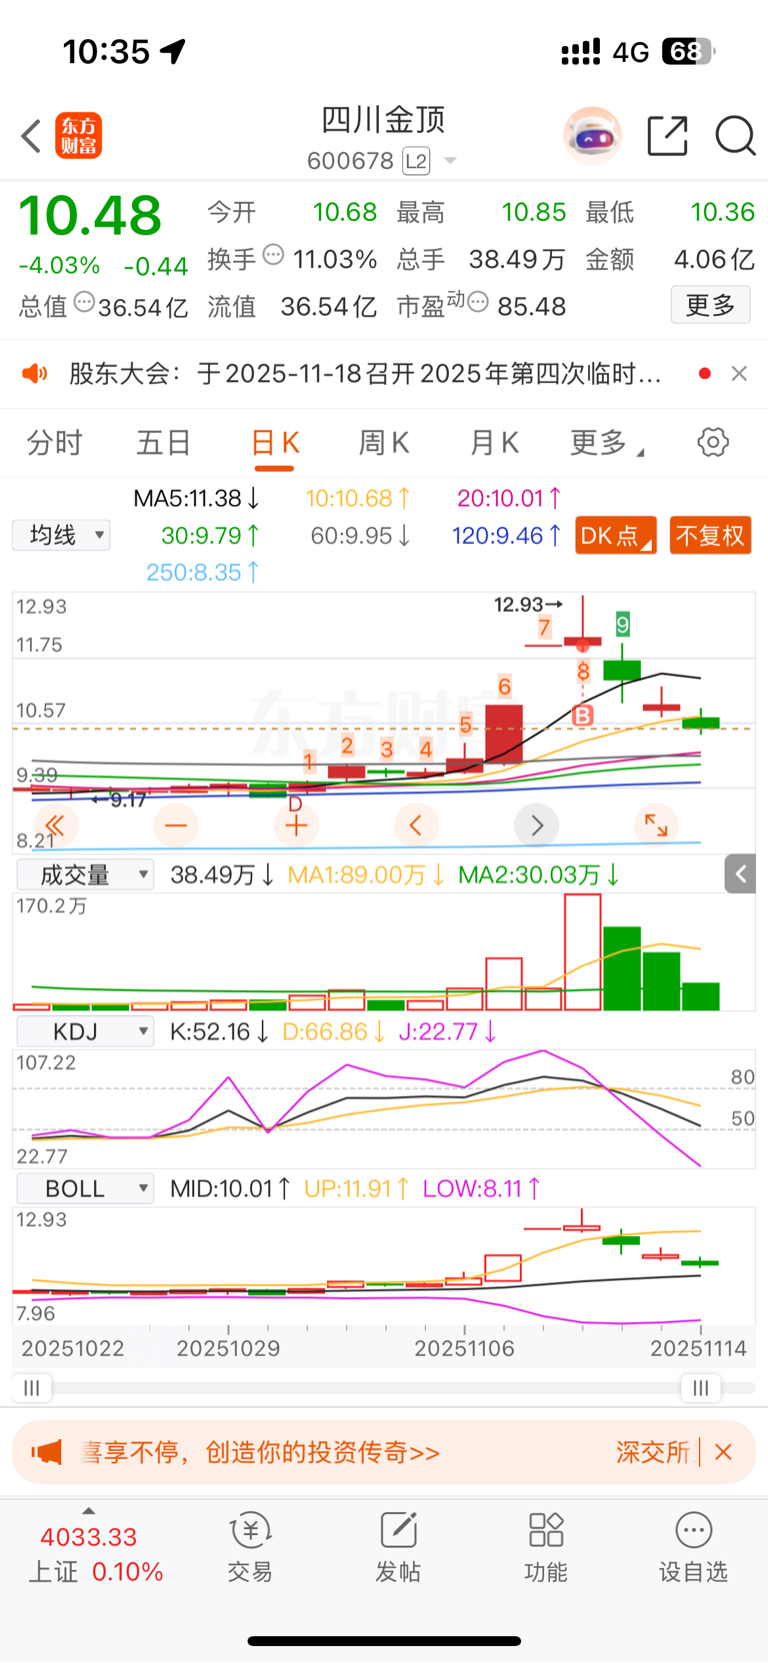
Task: Open the robot assistant avatar
Action: tap(592, 135)
